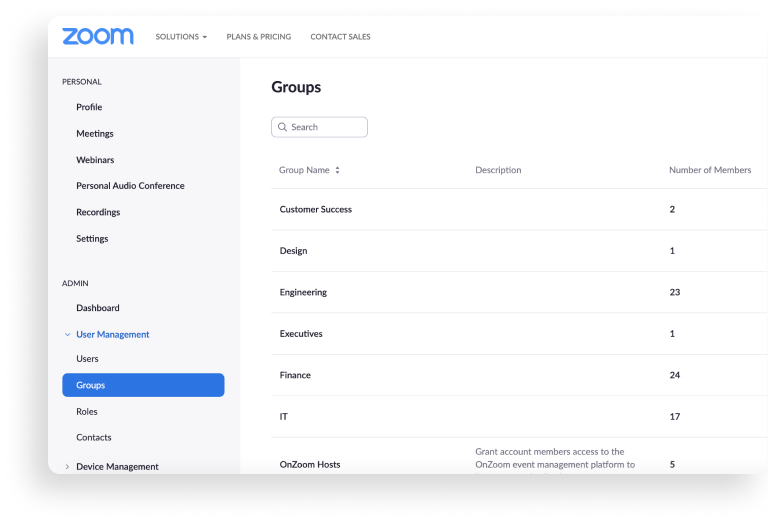Image resolution: width=768 pixels, height=522 pixels.
Task: Click the PERSONAL section label
Action: (82, 82)
